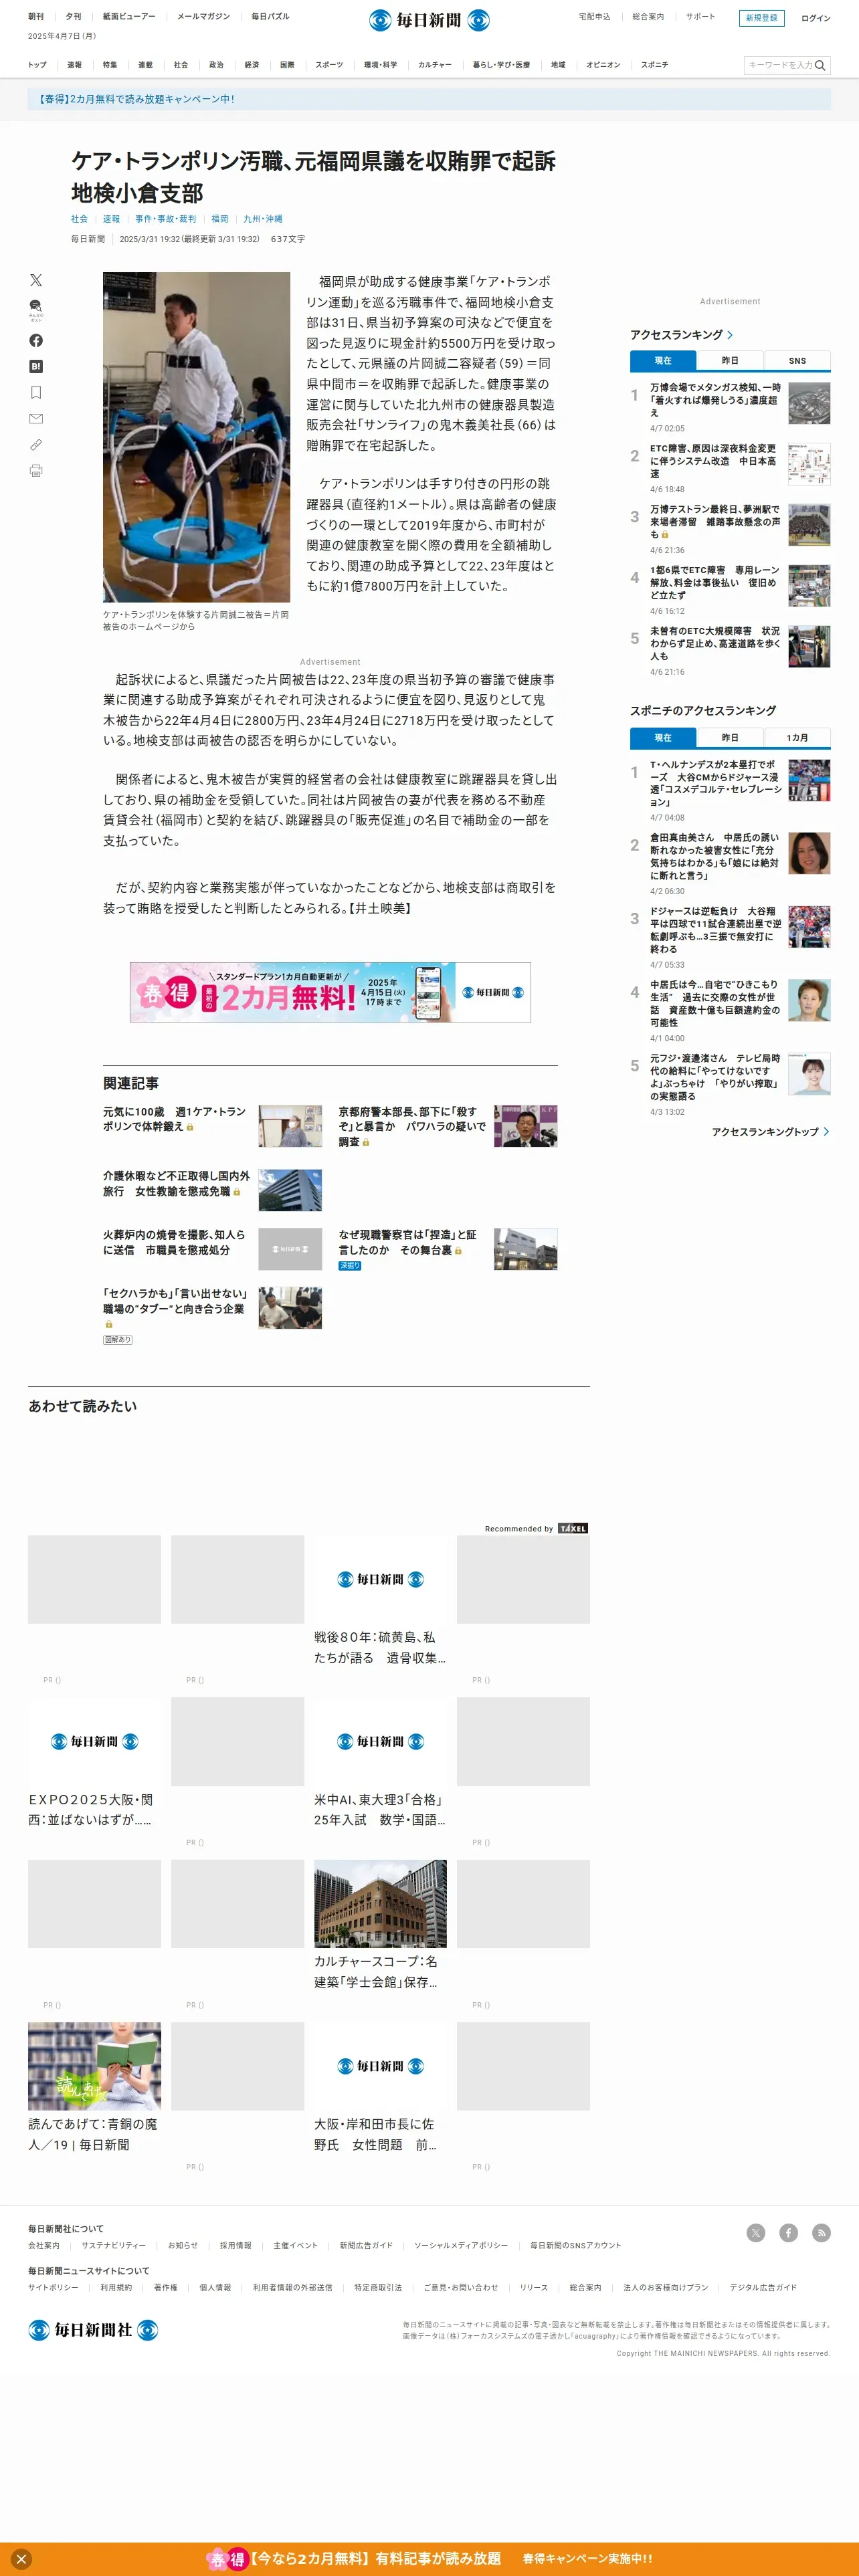Open related article なぜ現職警察官は捏造
The height and width of the screenshot is (2576, 859).
[408, 1242]
